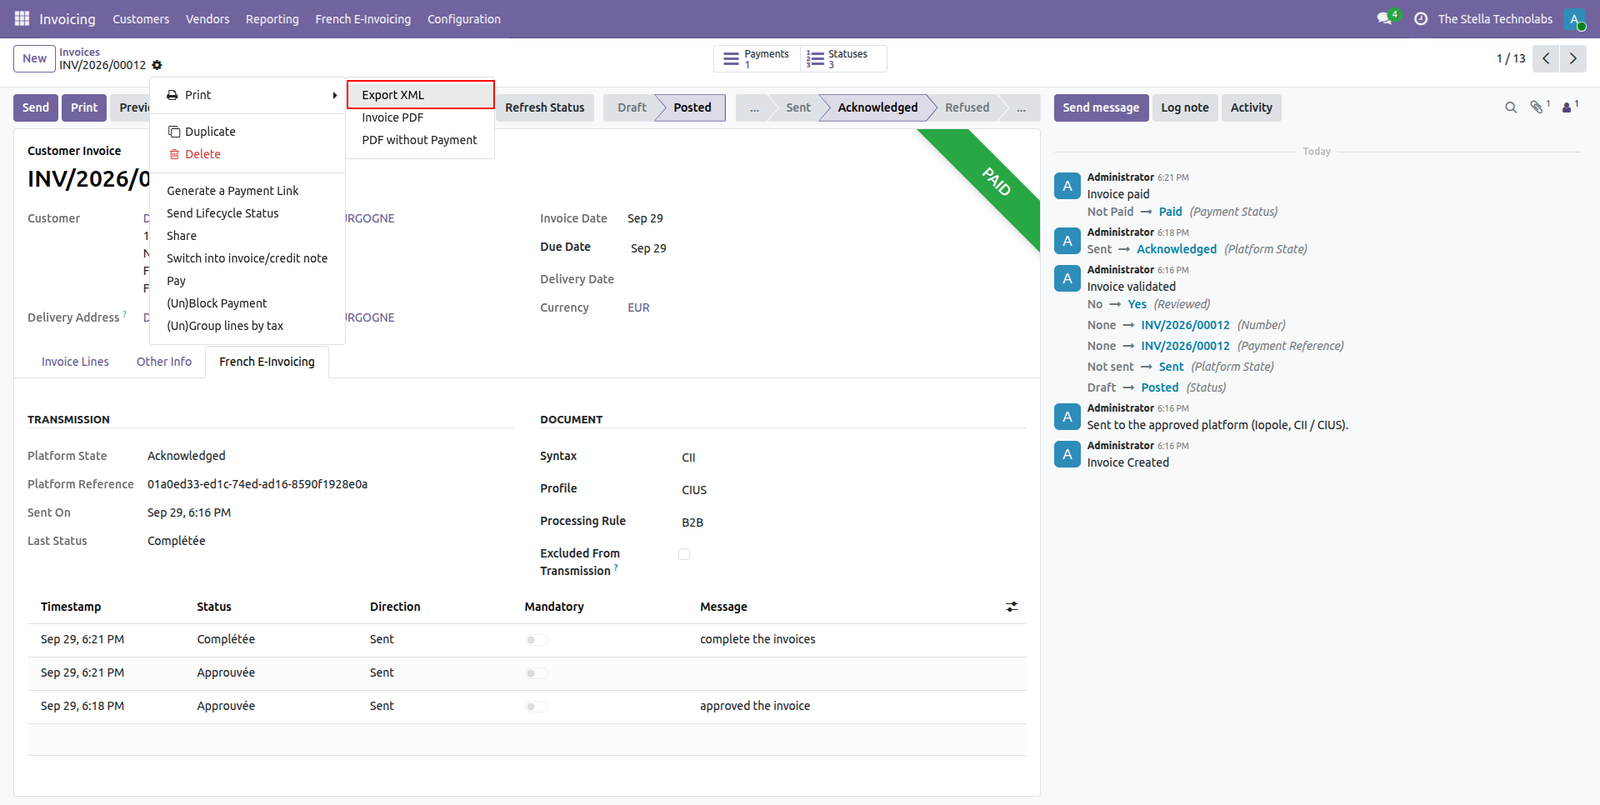1600x805 pixels.
Task: Select Export XML from the Print submenu
Action: (420, 95)
